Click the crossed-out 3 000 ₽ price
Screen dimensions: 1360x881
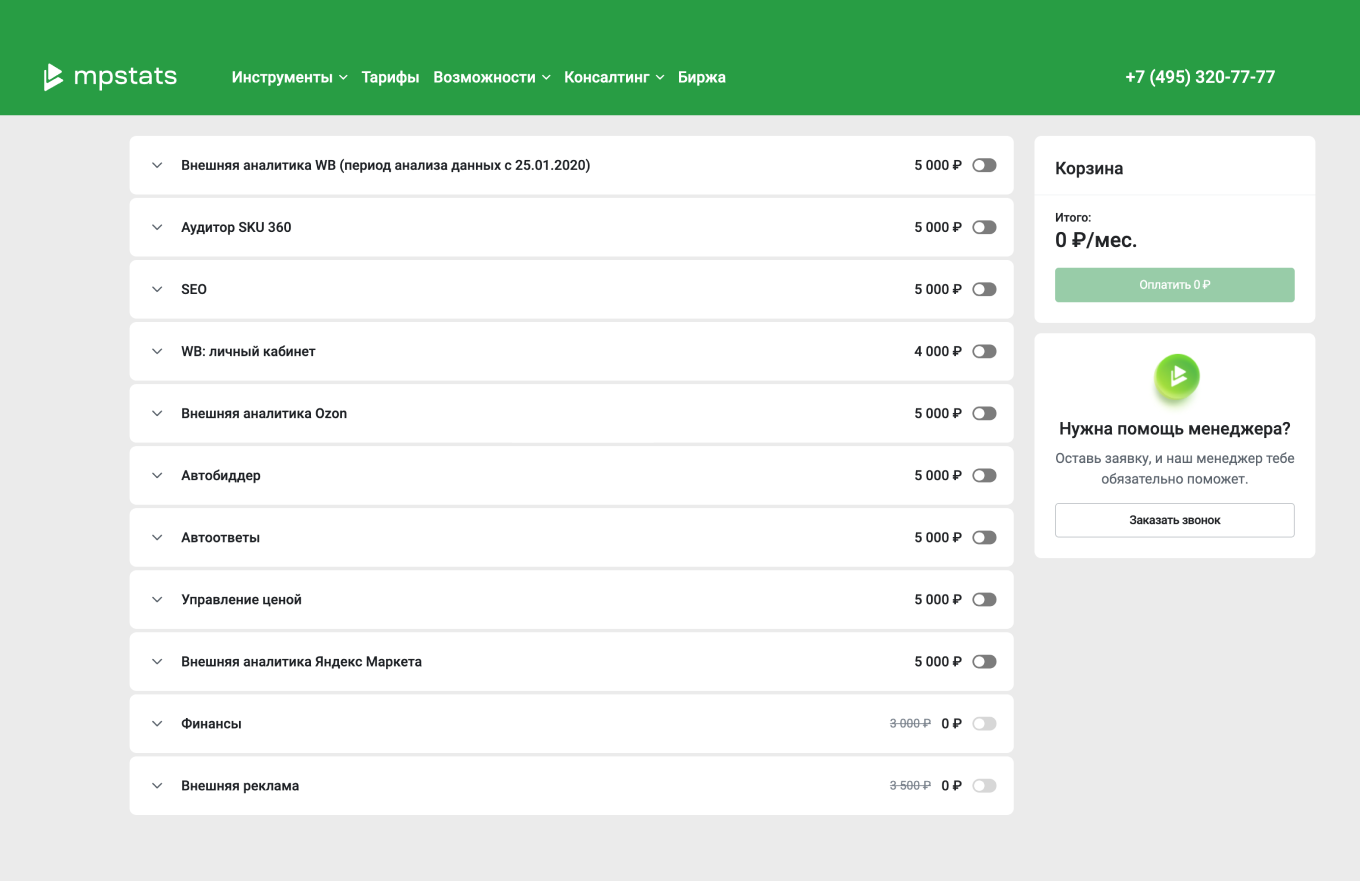(911, 723)
